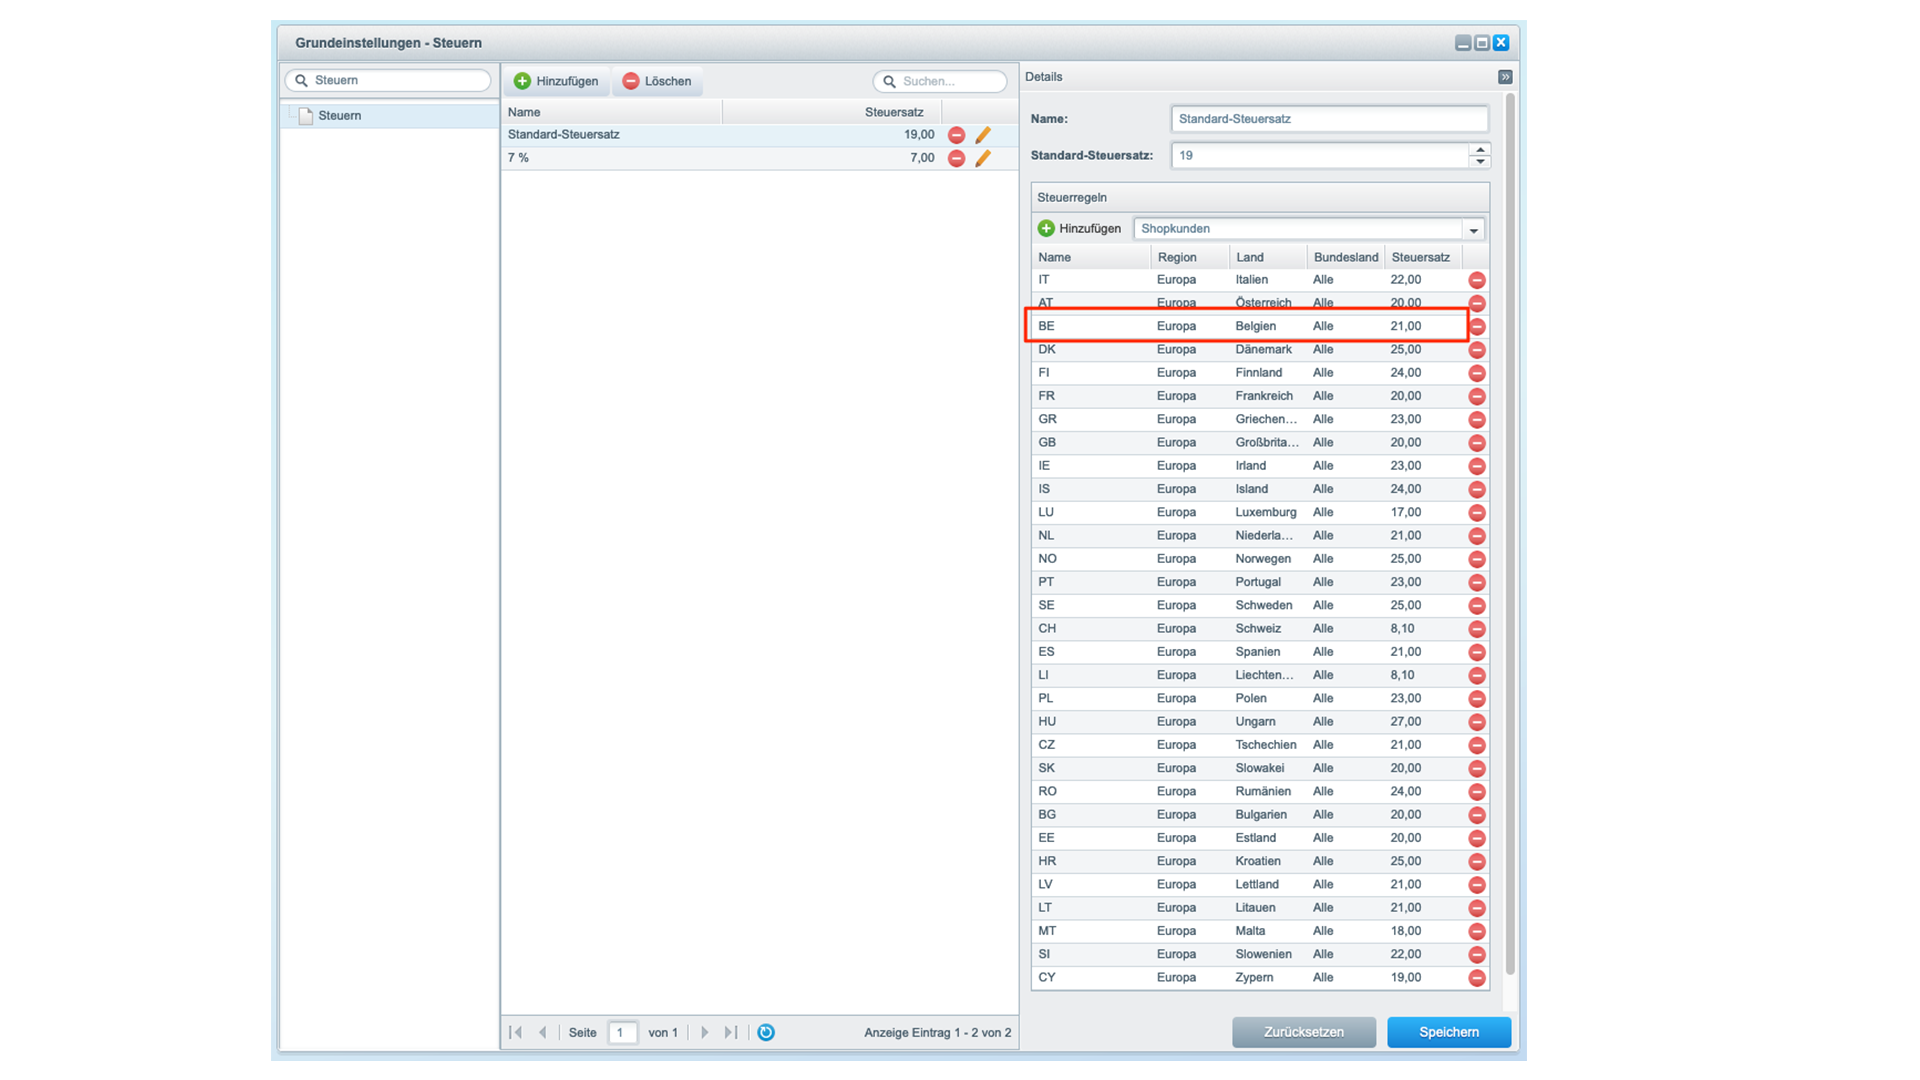This screenshot has height=1080, width=1920.
Task: Delete the 7 % tax entry
Action: (x=956, y=158)
